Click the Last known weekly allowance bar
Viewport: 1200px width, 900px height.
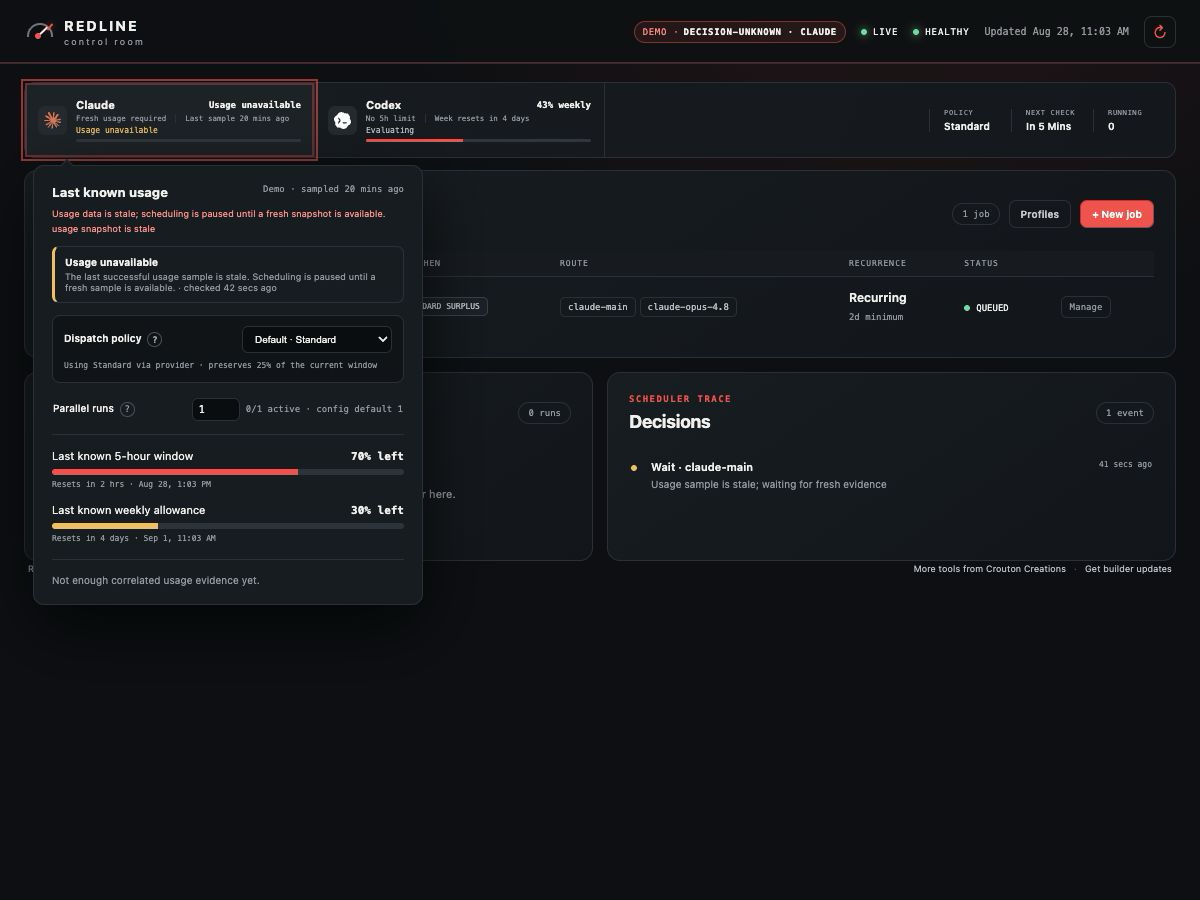(x=228, y=525)
